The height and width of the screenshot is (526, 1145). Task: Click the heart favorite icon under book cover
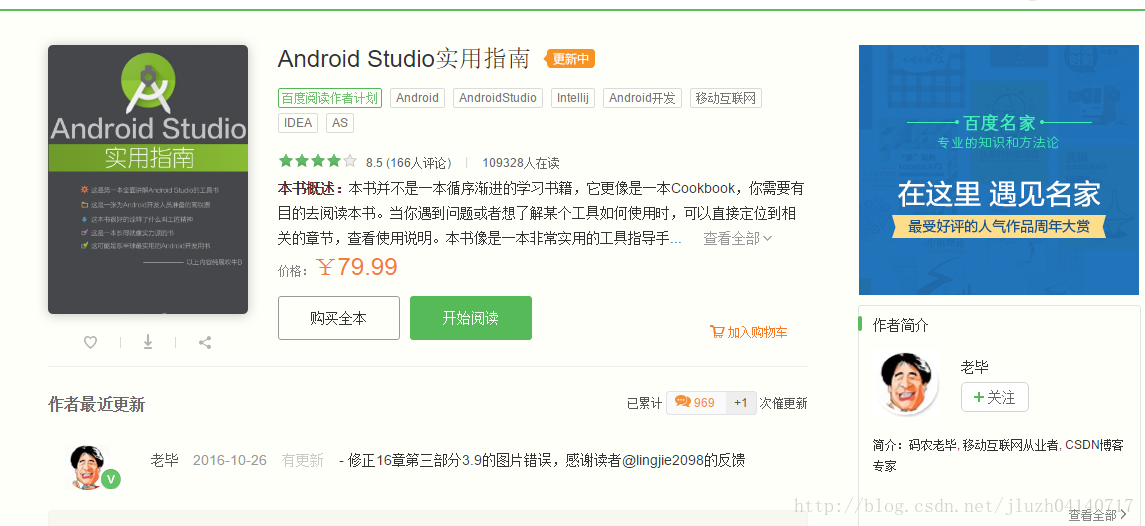91,342
